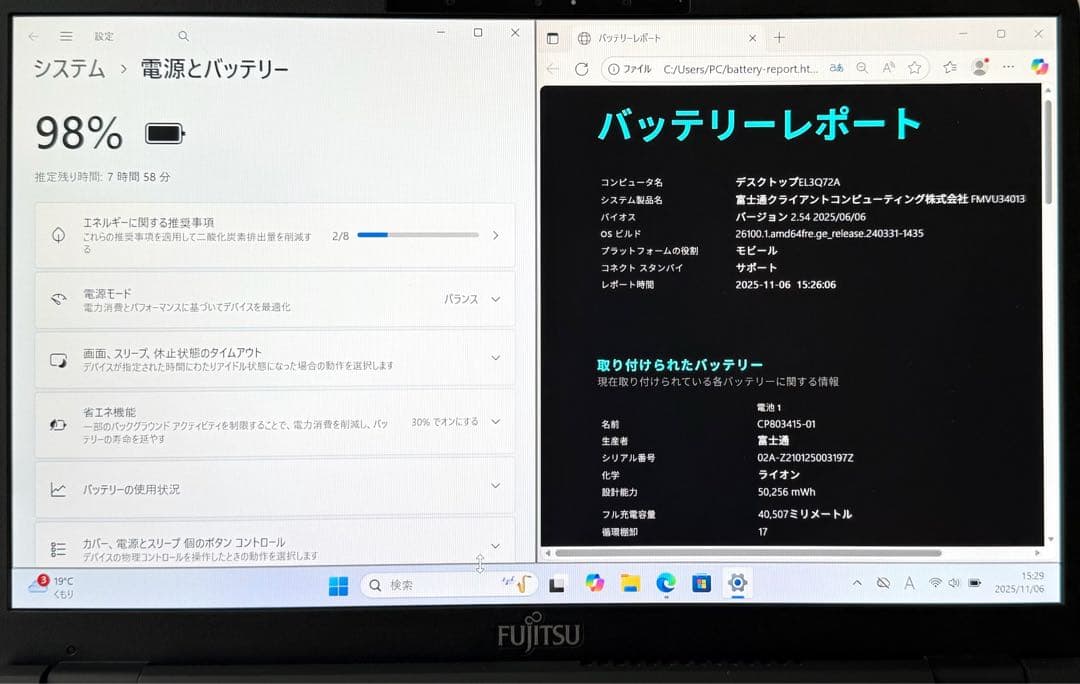Open the browser profile icon in Edge
This screenshot has height=684, width=1080.
[980, 68]
